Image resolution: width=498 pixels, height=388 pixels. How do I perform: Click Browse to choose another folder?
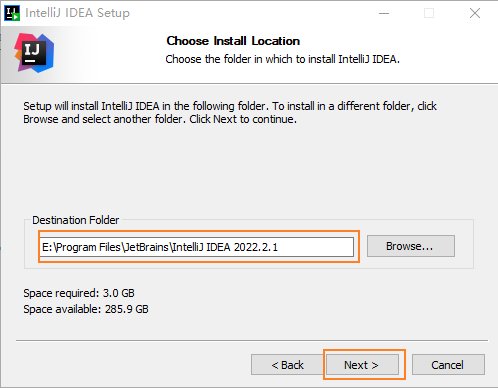coord(411,246)
